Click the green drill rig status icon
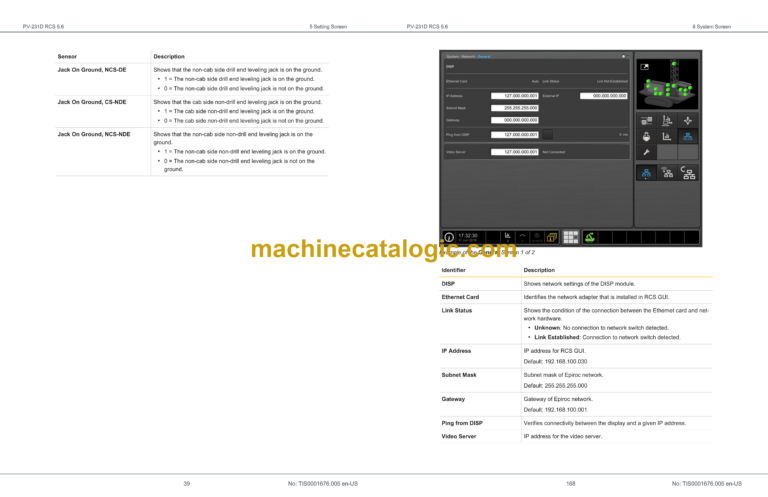Screen dimensions: 768x497 [590, 237]
